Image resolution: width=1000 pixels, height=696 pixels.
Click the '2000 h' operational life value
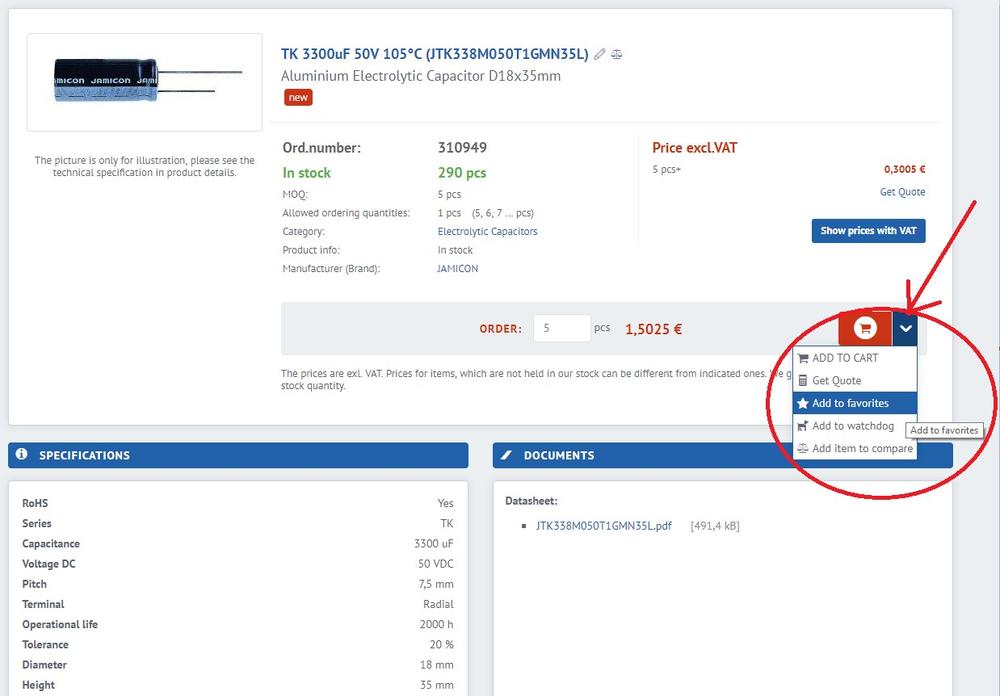(x=436, y=625)
